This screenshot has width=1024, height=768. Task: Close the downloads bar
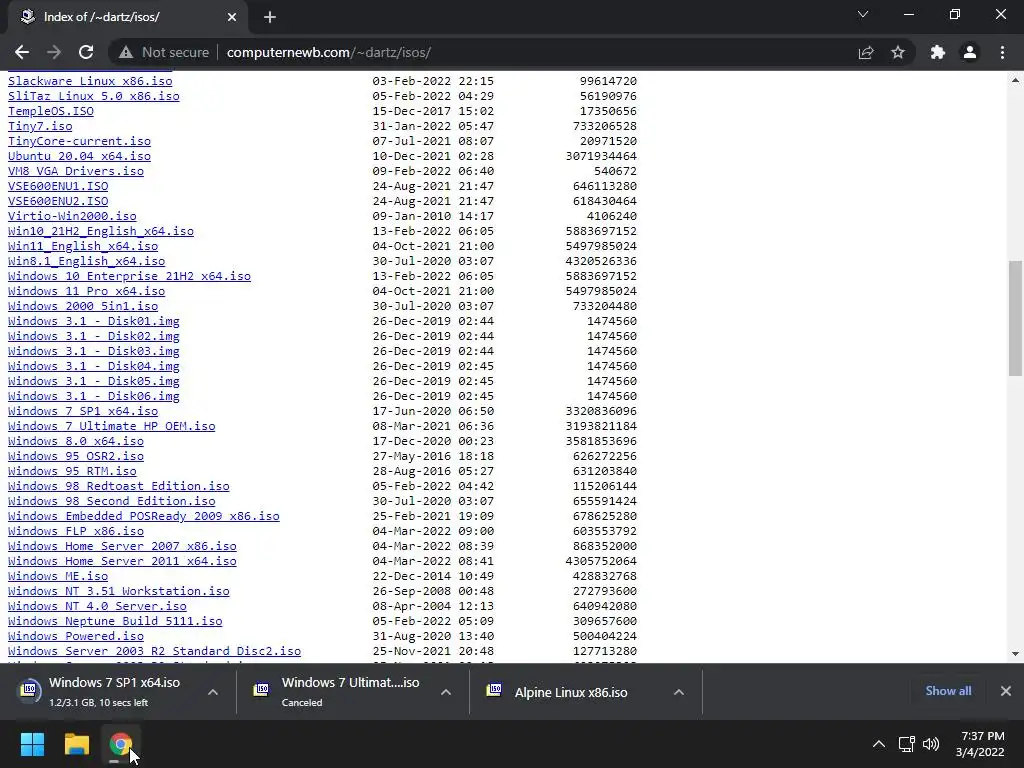click(1006, 691)
